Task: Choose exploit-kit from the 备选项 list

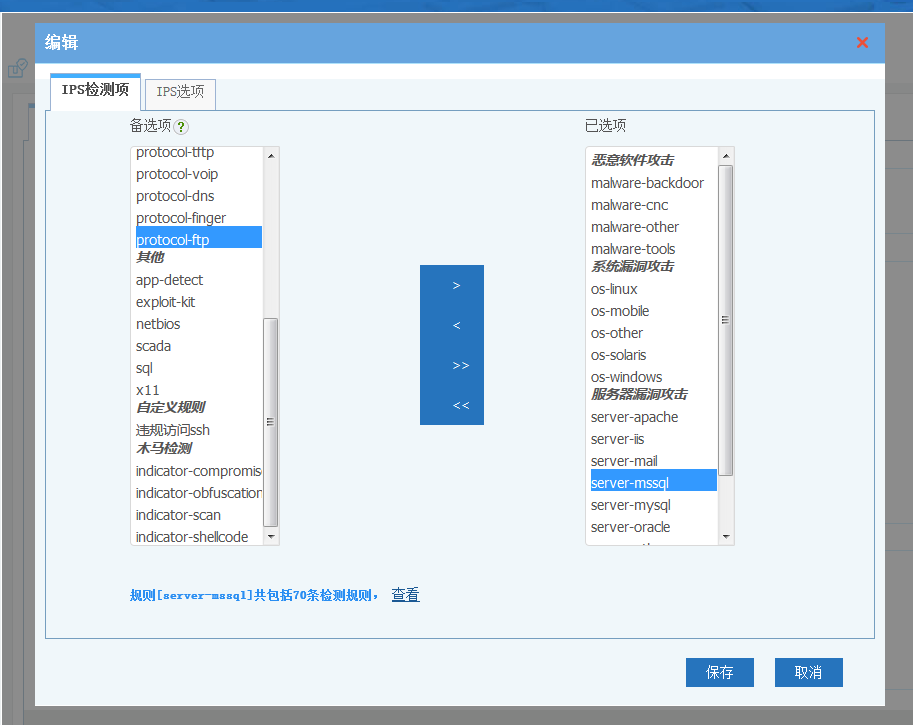Action: pyautogui.click(x=166, y=302)
